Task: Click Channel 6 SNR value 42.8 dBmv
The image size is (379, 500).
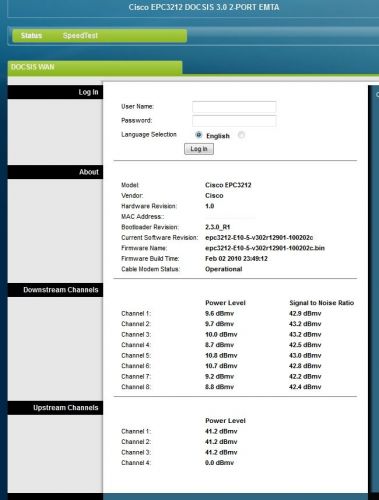Action: (x=305, y=366)
